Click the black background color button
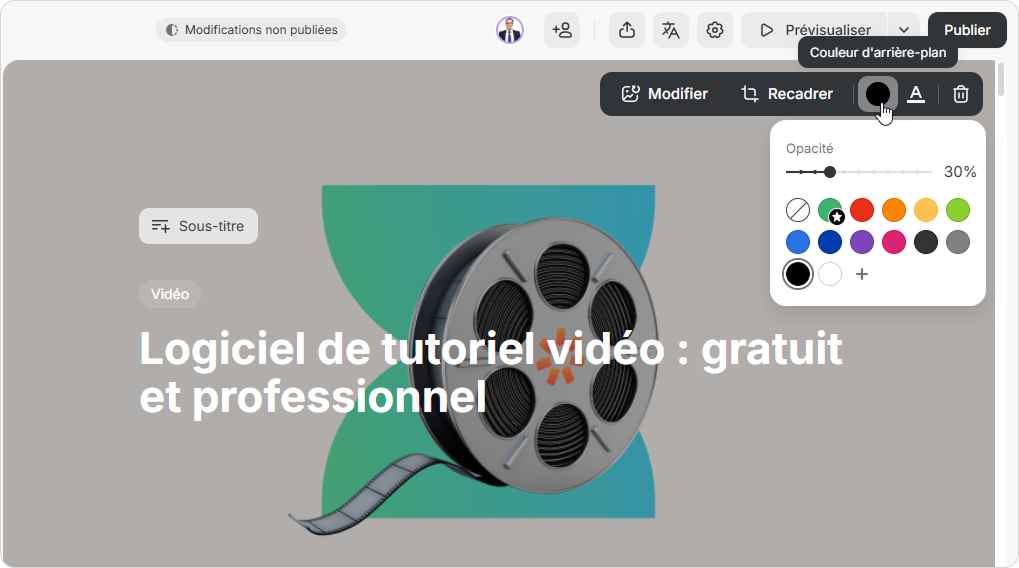1019x568 pixels. click(x=877, y=94)
